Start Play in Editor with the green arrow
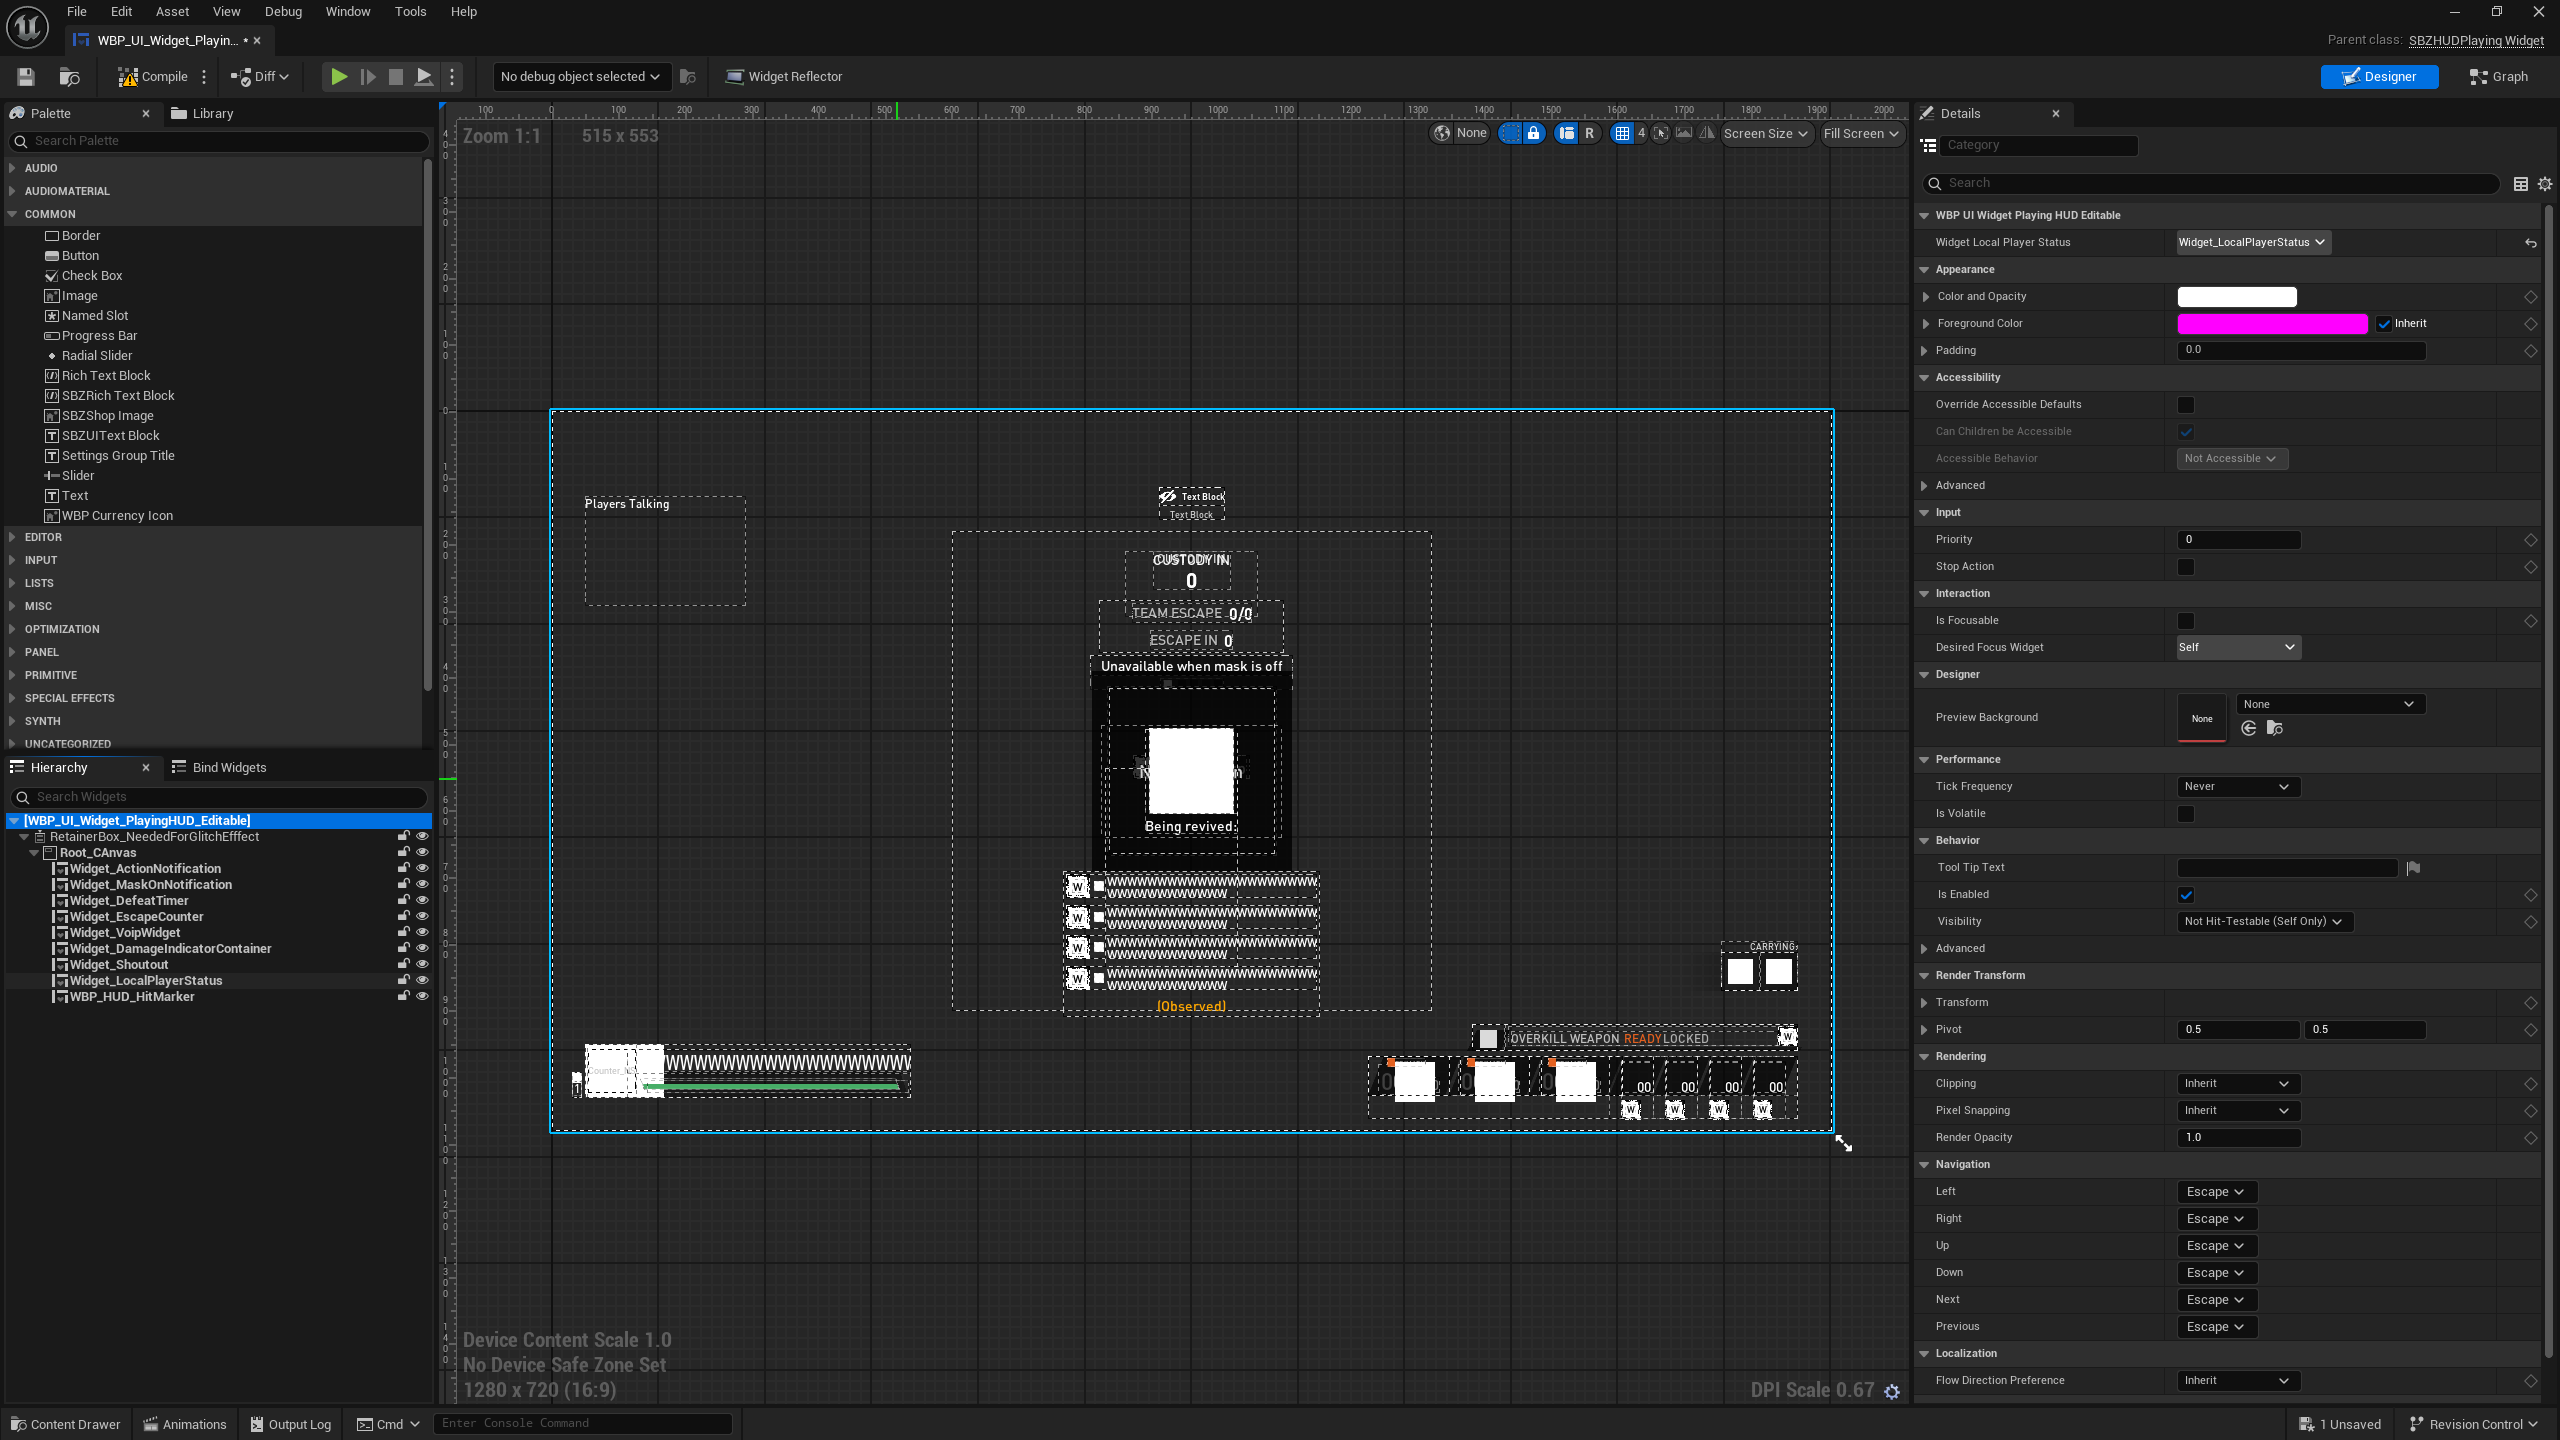The image size is (2560, 1440). [339, 77]
